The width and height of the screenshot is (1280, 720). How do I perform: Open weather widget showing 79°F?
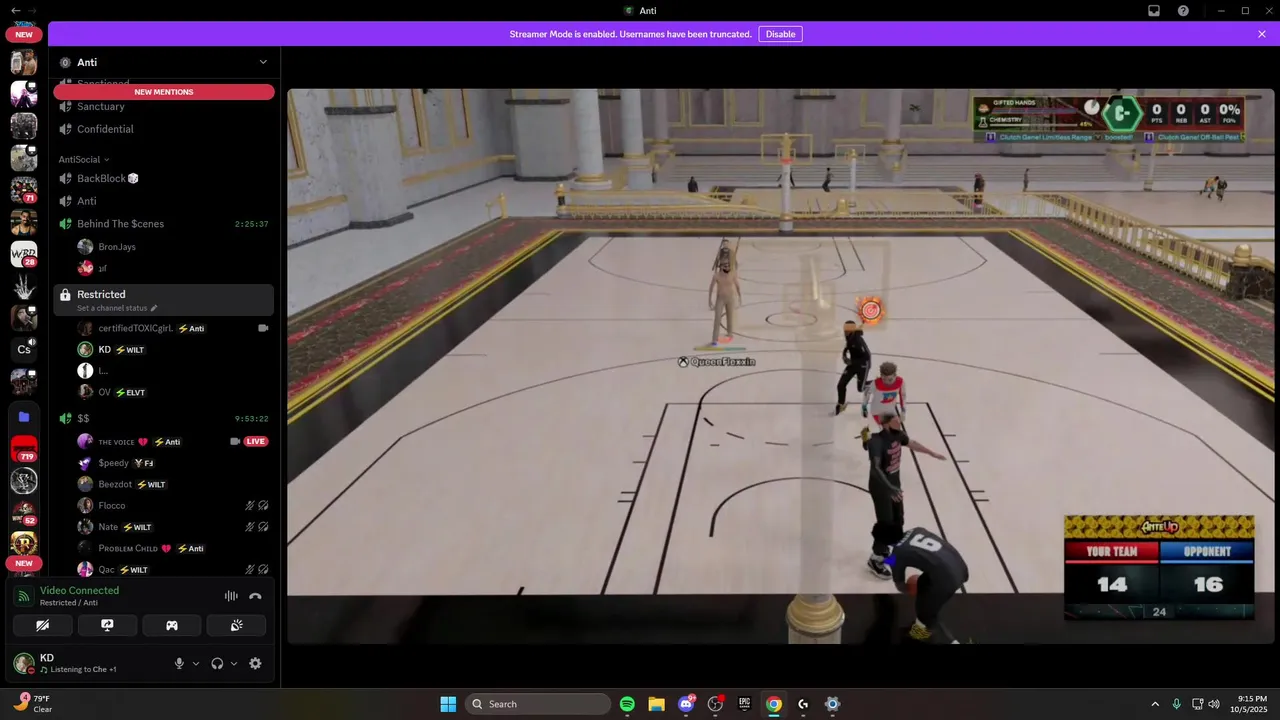33,704
